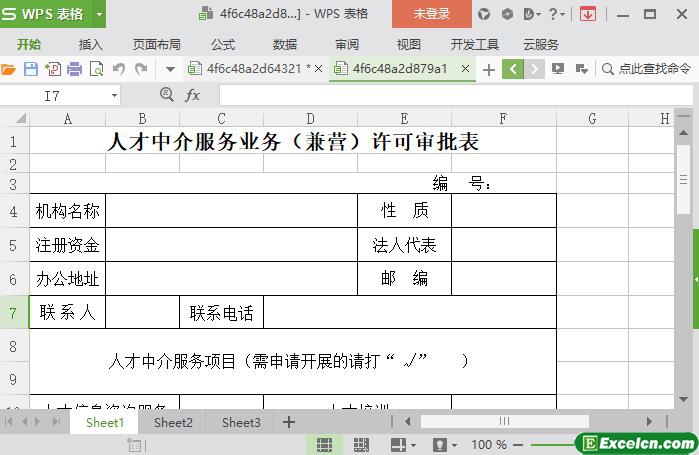Open the 插入 ribbon tab

pyautogui.click(x=90, y=45)
